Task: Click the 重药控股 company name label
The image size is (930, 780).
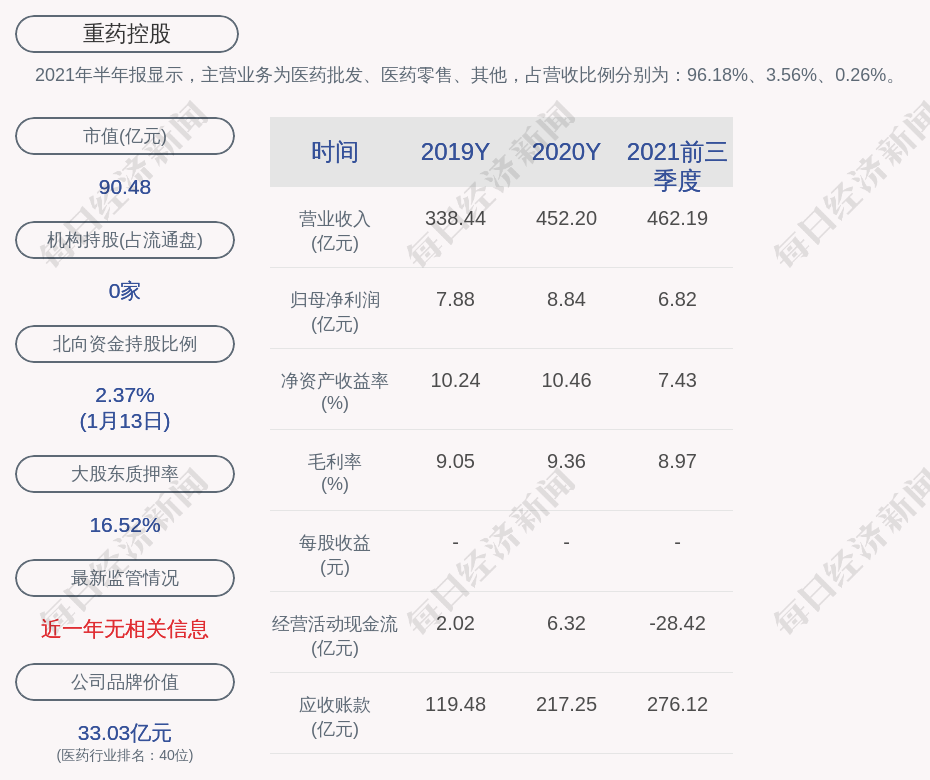Action: (126, 34)
